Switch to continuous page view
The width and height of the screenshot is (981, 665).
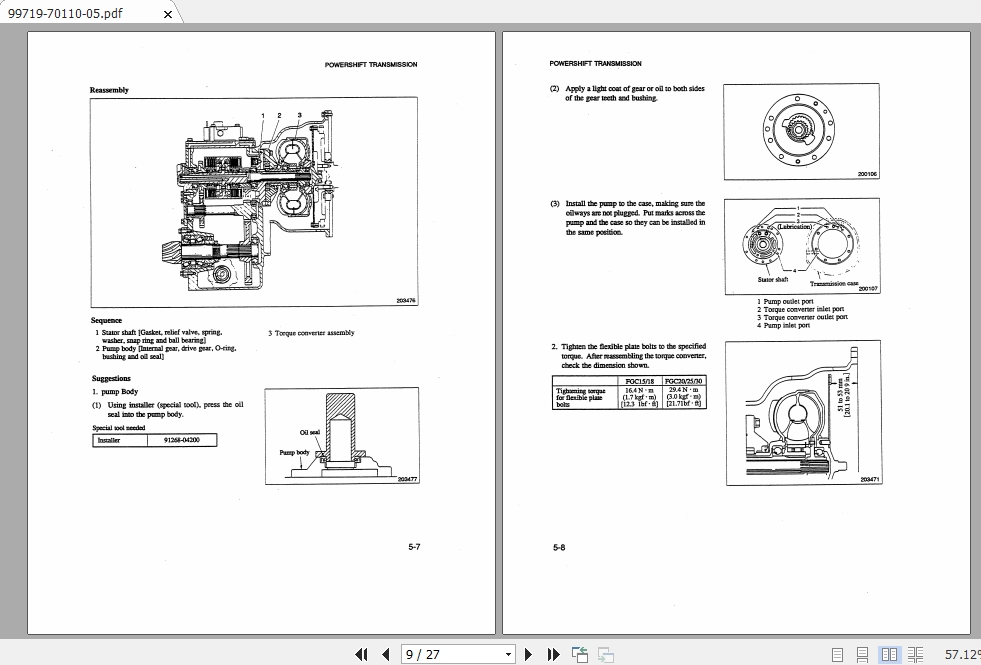[862, 655]
